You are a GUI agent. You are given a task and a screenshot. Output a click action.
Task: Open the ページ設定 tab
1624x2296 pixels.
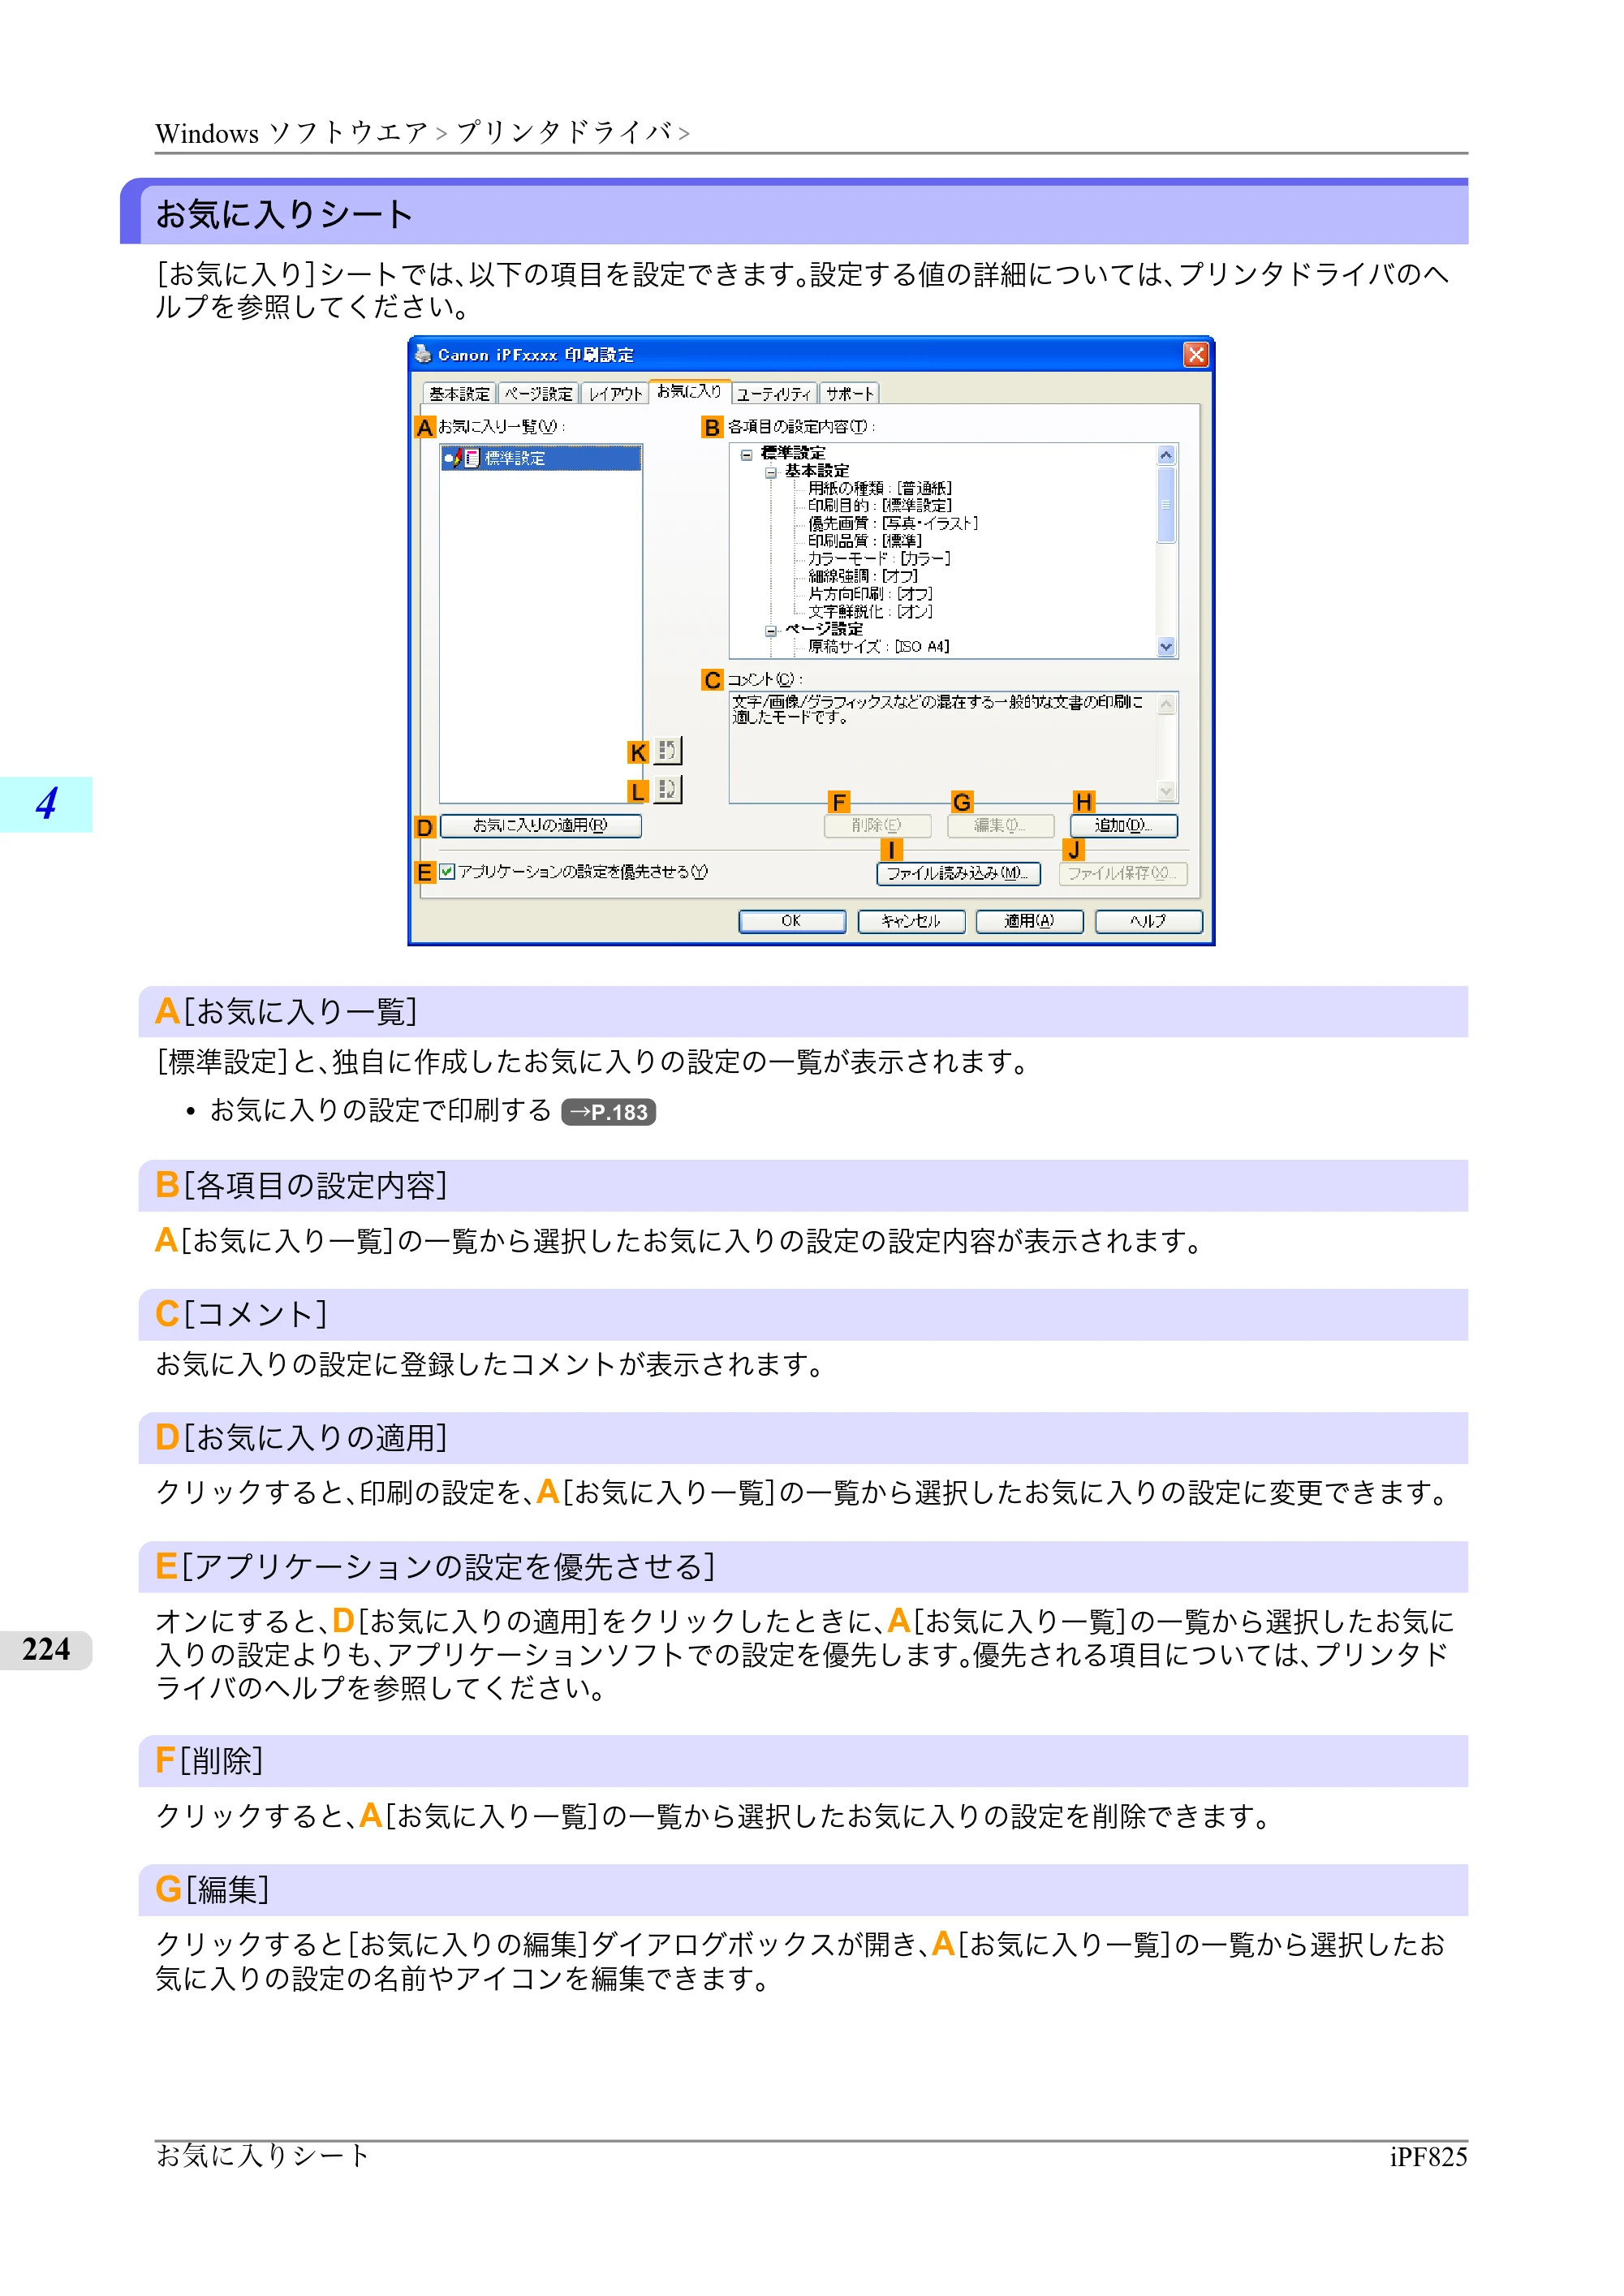(538, 394)
